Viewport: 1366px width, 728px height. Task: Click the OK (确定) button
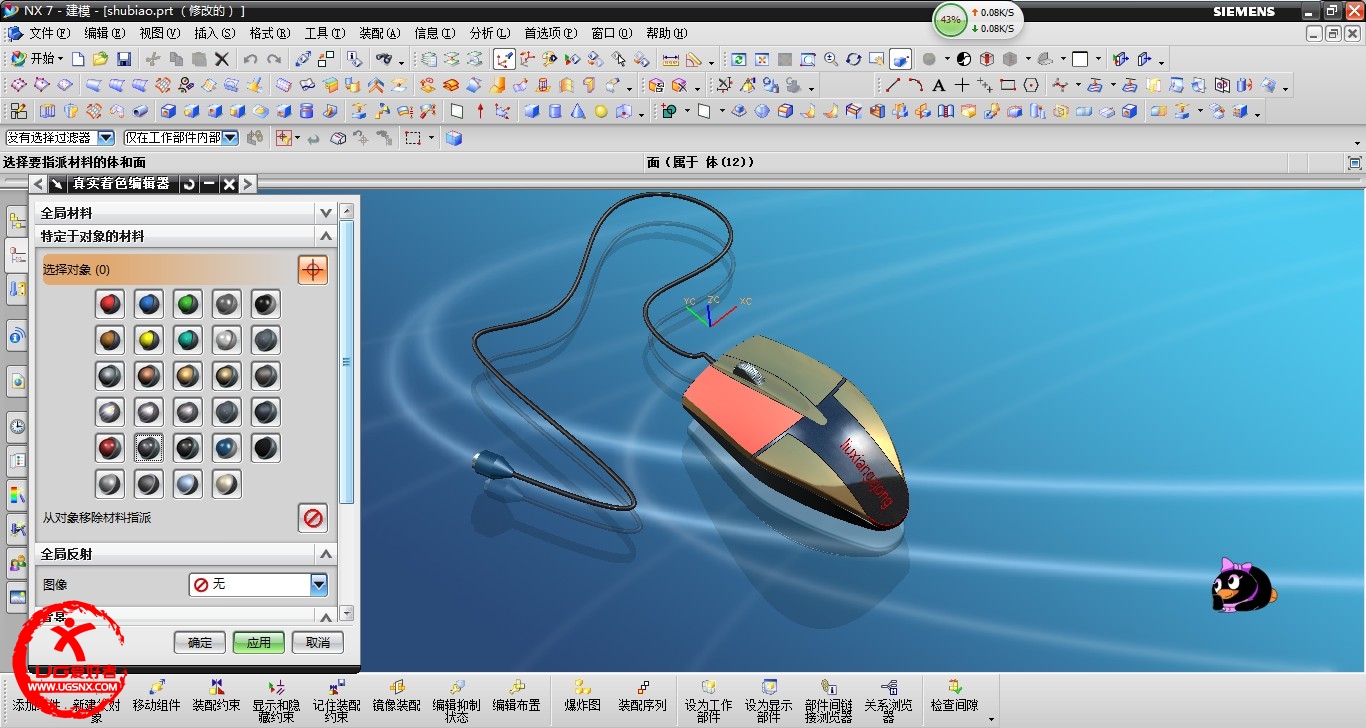coord(200,642)
